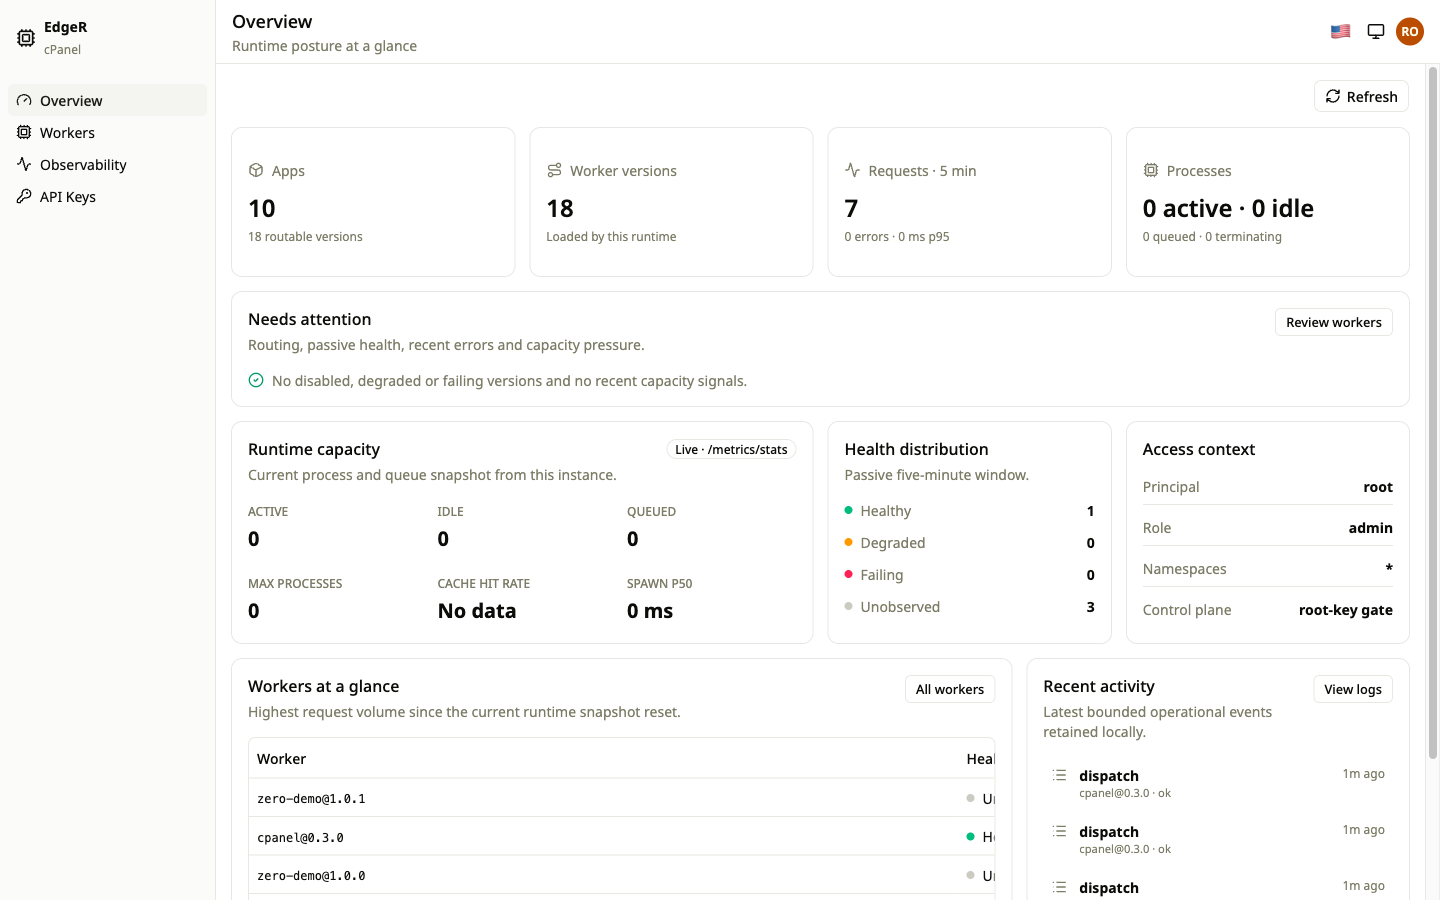
Task: Click the health dot in zero-demo@1.0.0 row
Action: coord(970,875)
